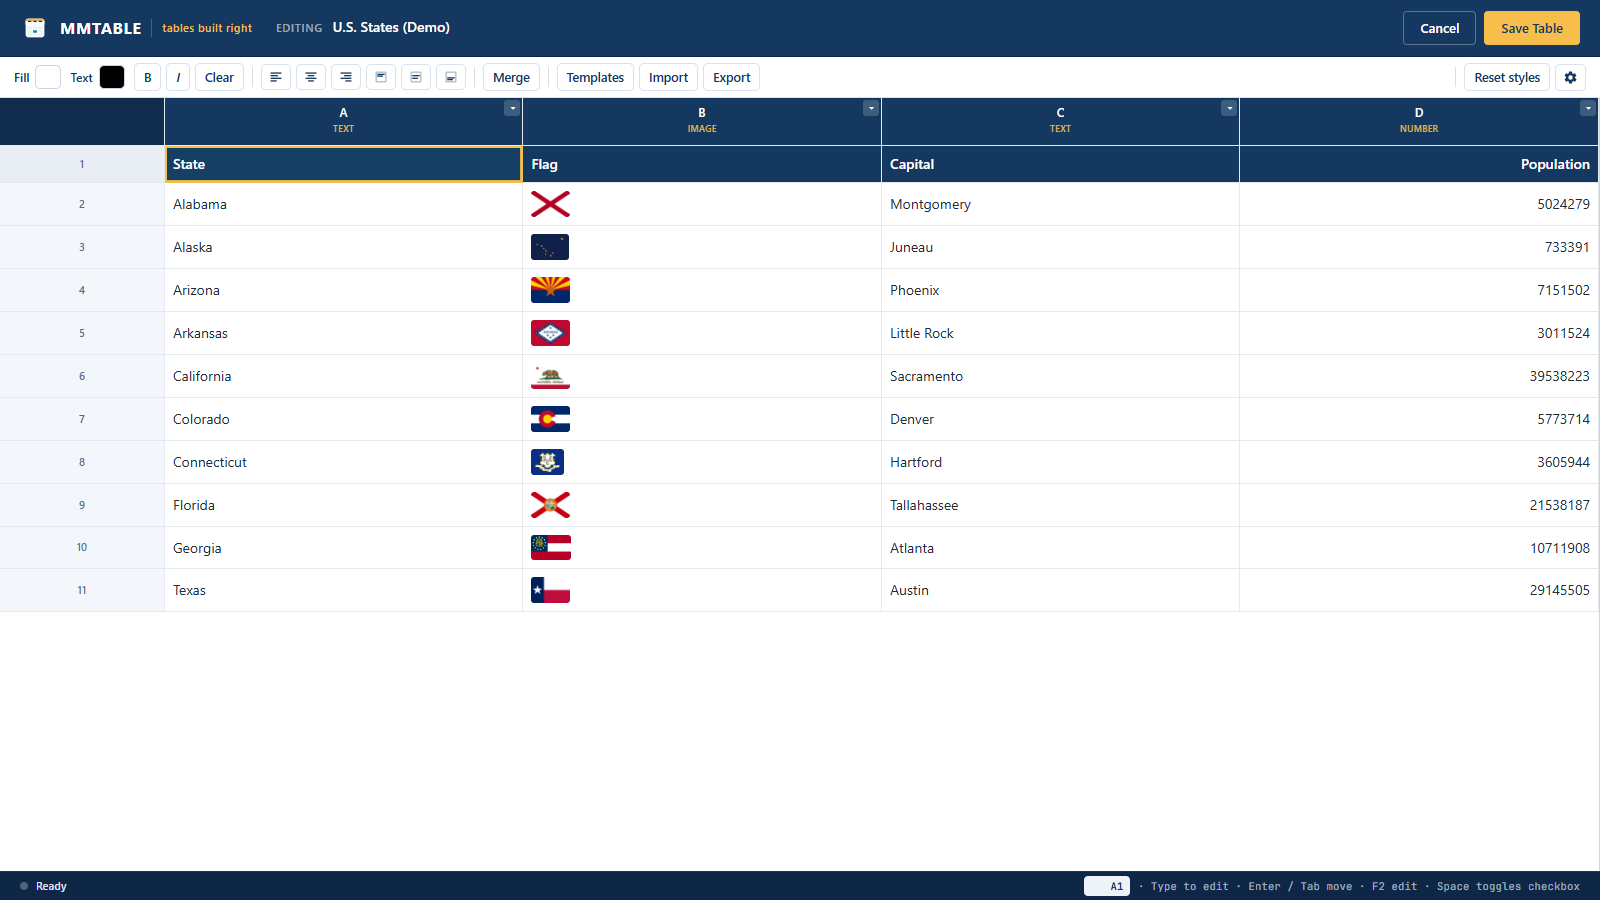The width and height of the screenshot is (1600, 900).
Task: Click the Ready status indicator
Action: tap(43, 886)
